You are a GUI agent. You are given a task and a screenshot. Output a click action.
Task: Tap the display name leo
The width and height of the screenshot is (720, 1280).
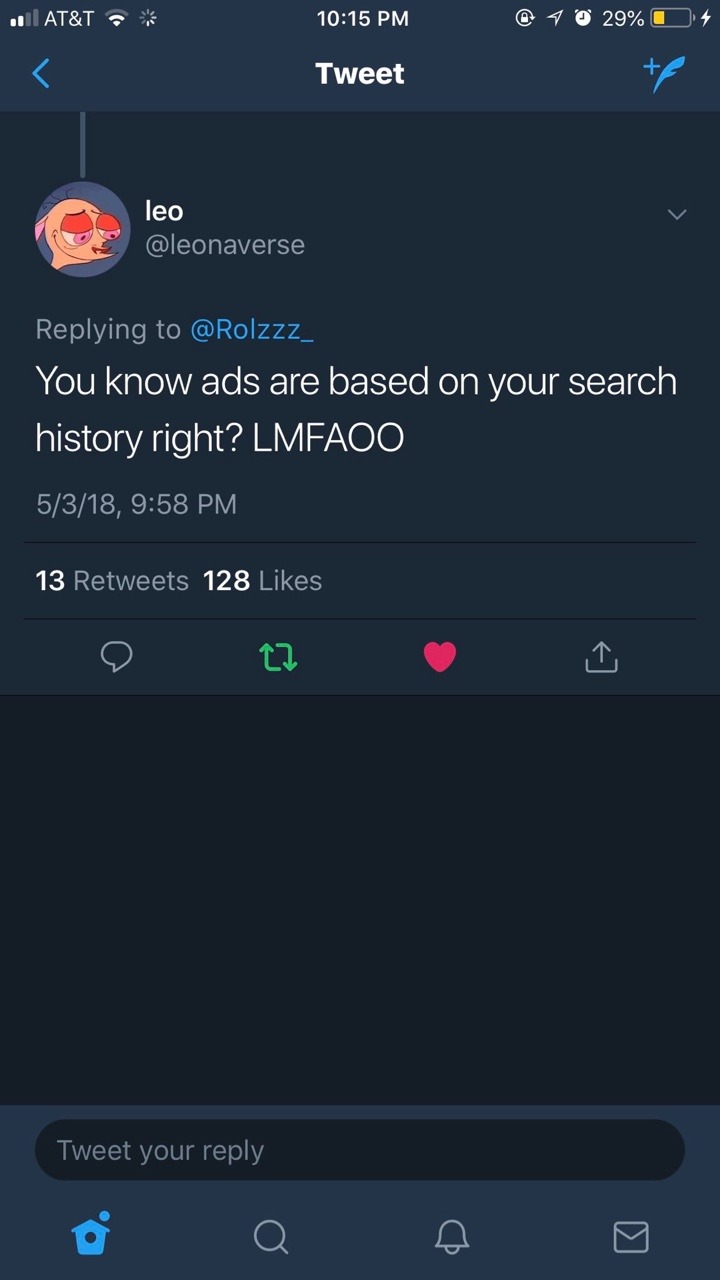tap(164, 211)
